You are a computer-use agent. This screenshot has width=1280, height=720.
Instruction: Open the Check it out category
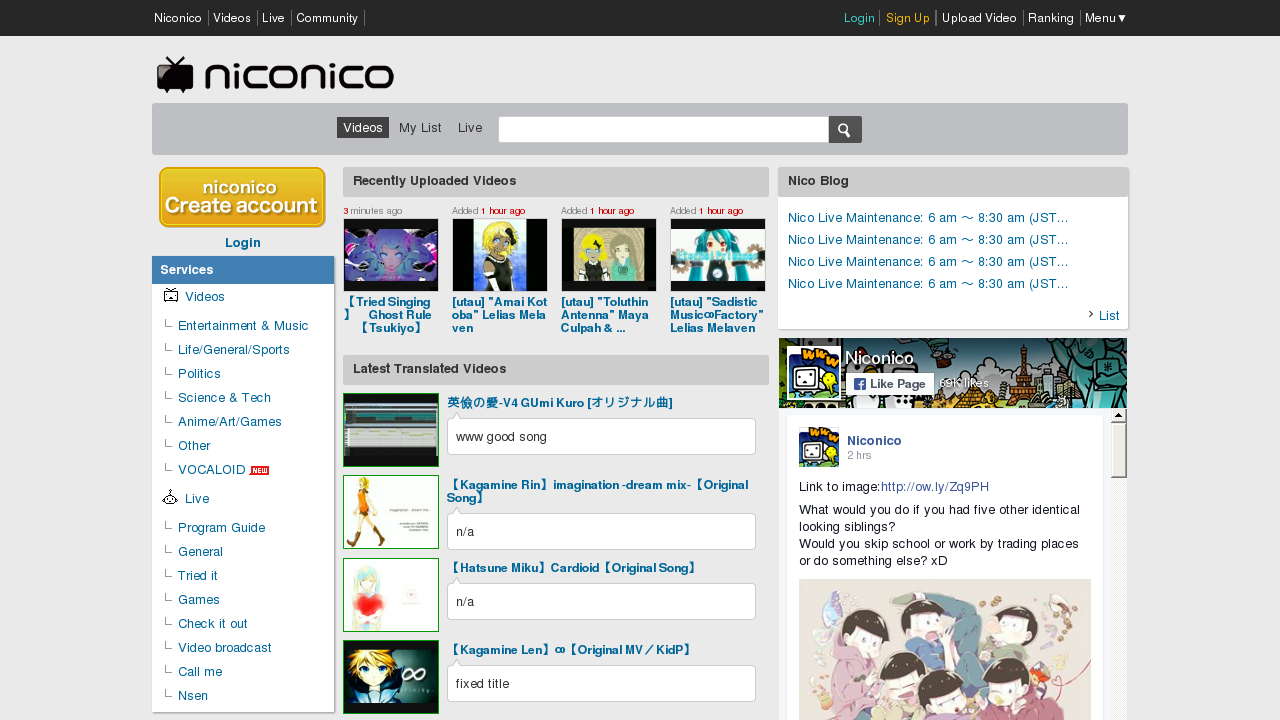pyautogui.click(x=212, y=624)
